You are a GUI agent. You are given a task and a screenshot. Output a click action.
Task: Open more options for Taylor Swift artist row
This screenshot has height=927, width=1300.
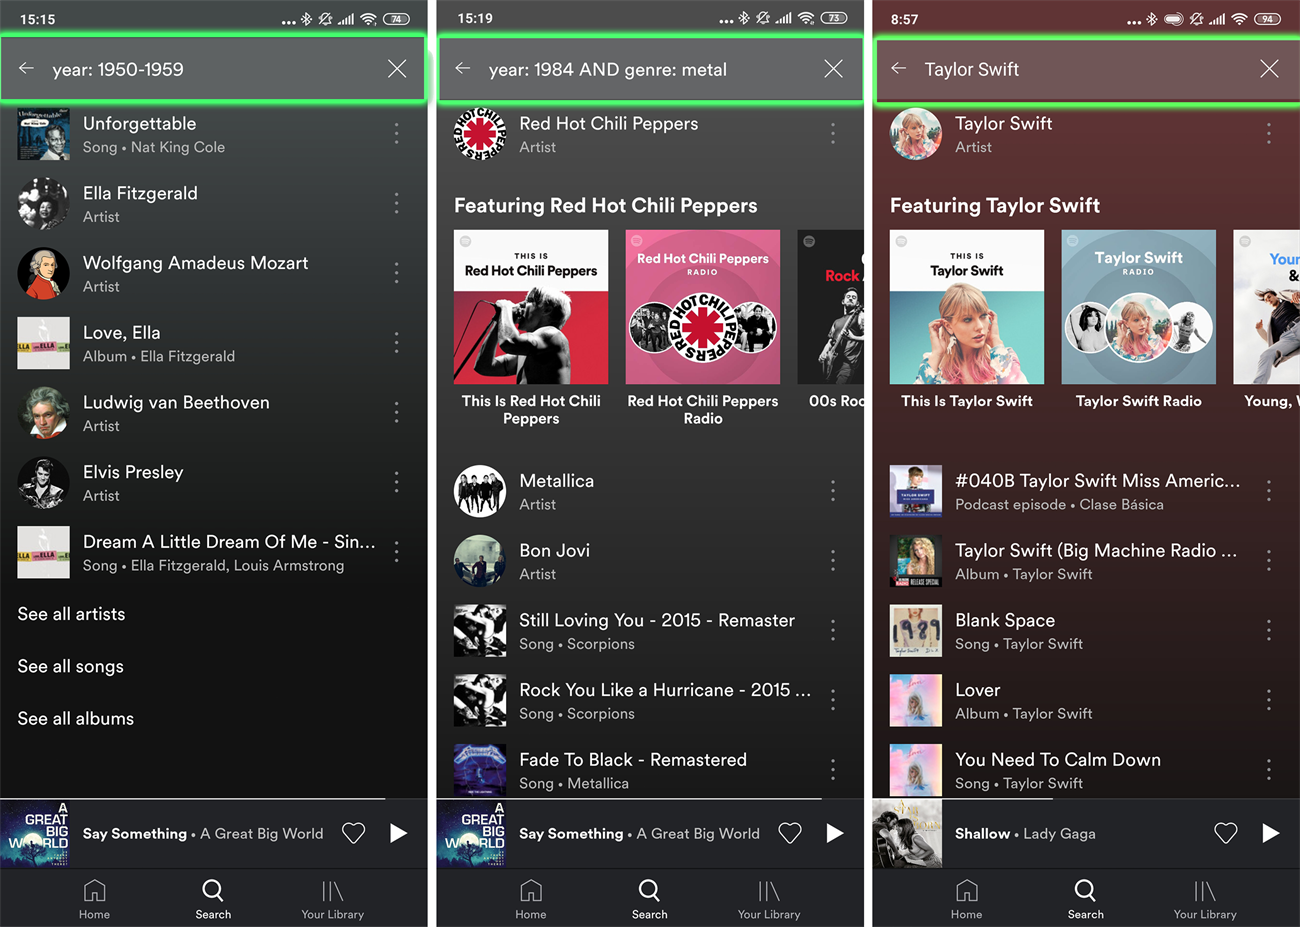[1269, 134]
